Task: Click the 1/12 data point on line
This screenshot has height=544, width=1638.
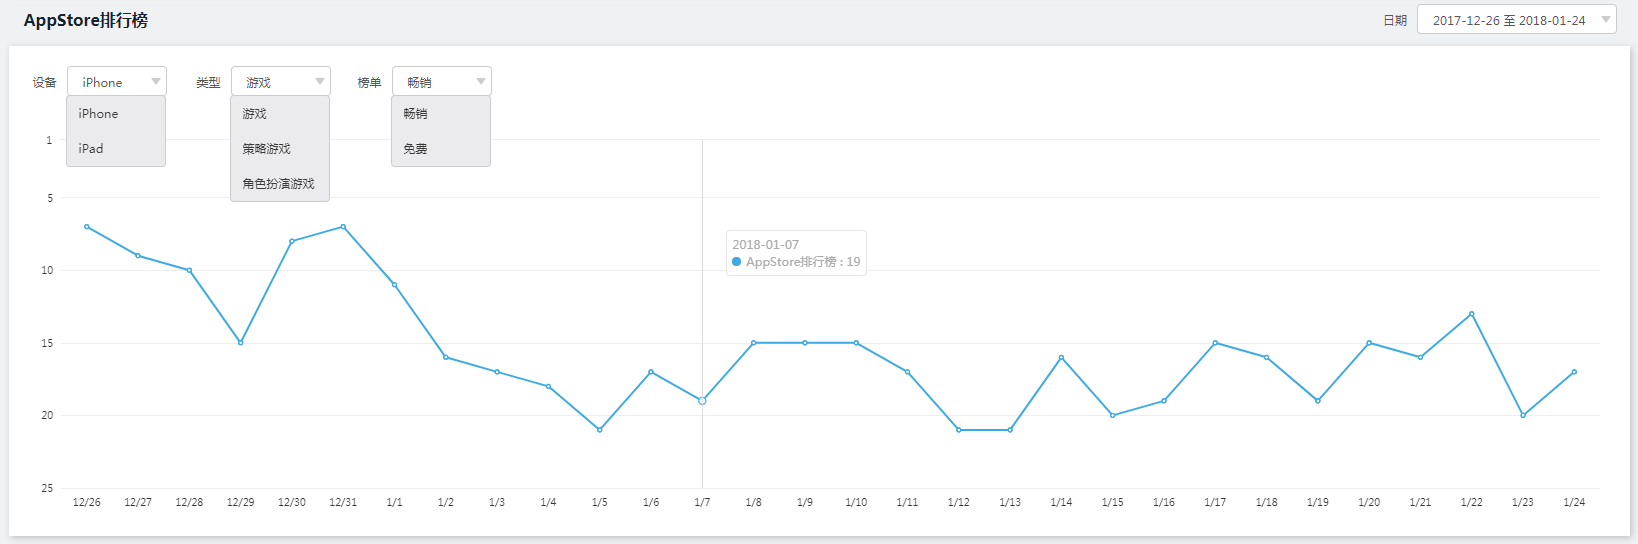Action: [959, 430]
